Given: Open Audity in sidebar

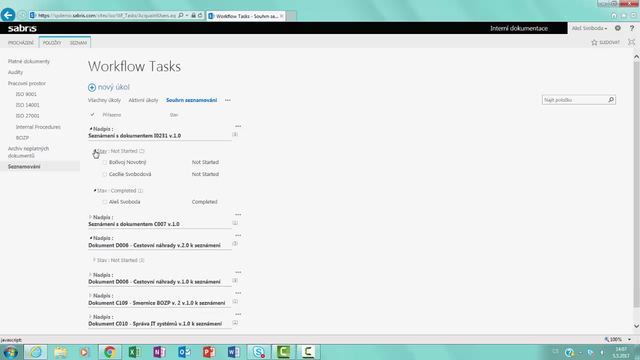Looking at the screenshot, I should (x=16, y=72).
